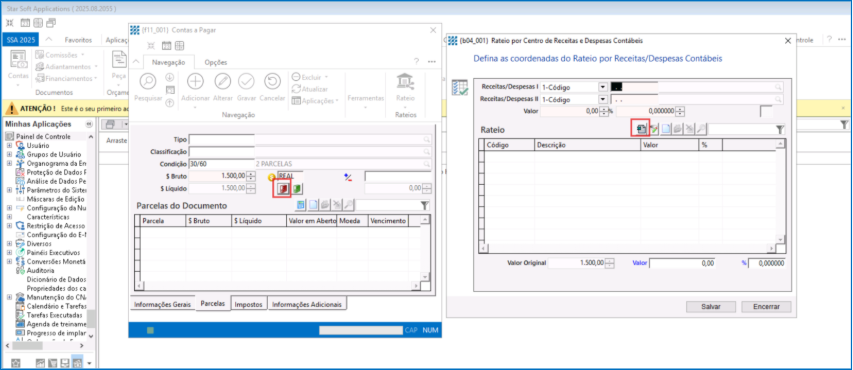The image size is (853, 370).
Task: Click the SSA 2025 button
Action: click(20, 40)
